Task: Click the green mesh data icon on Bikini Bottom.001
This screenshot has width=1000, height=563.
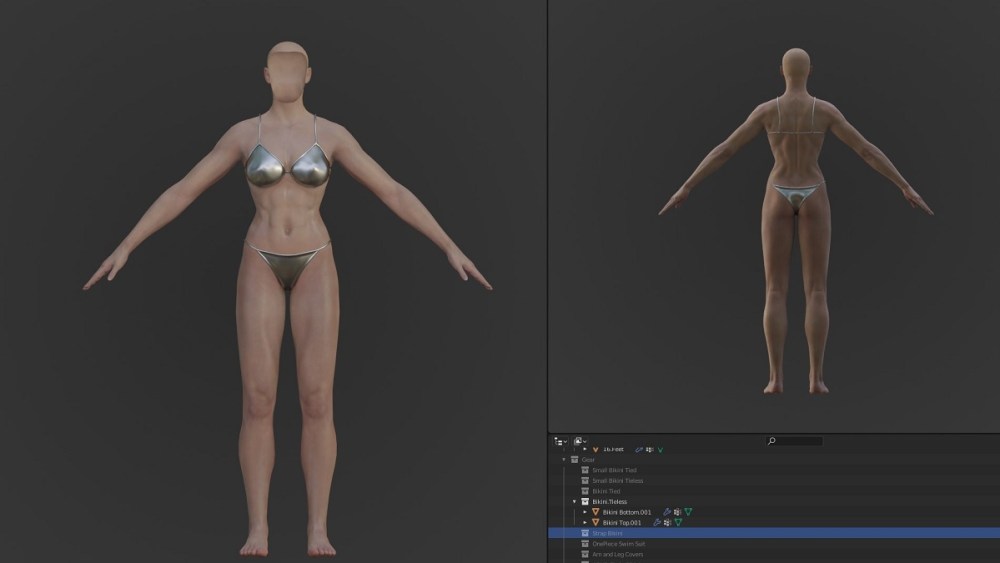Action: point(688,512)
